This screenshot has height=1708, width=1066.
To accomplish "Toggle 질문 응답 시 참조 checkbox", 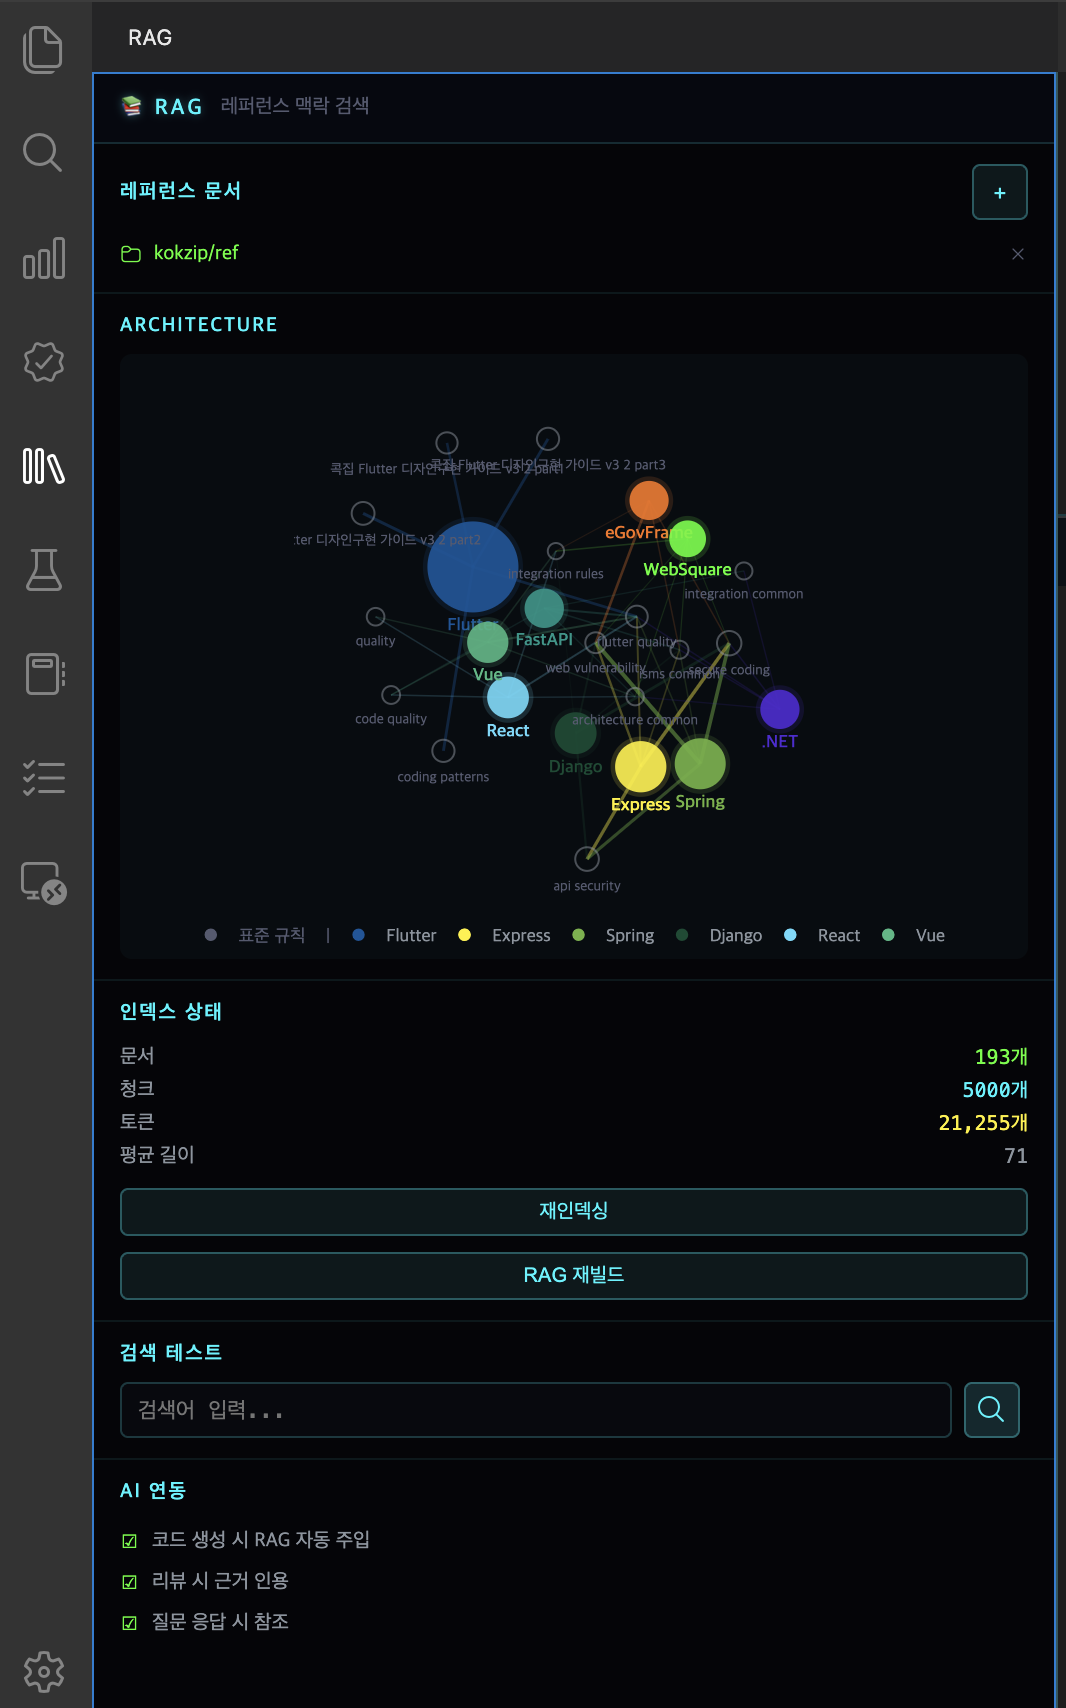I will (129, 1623).
